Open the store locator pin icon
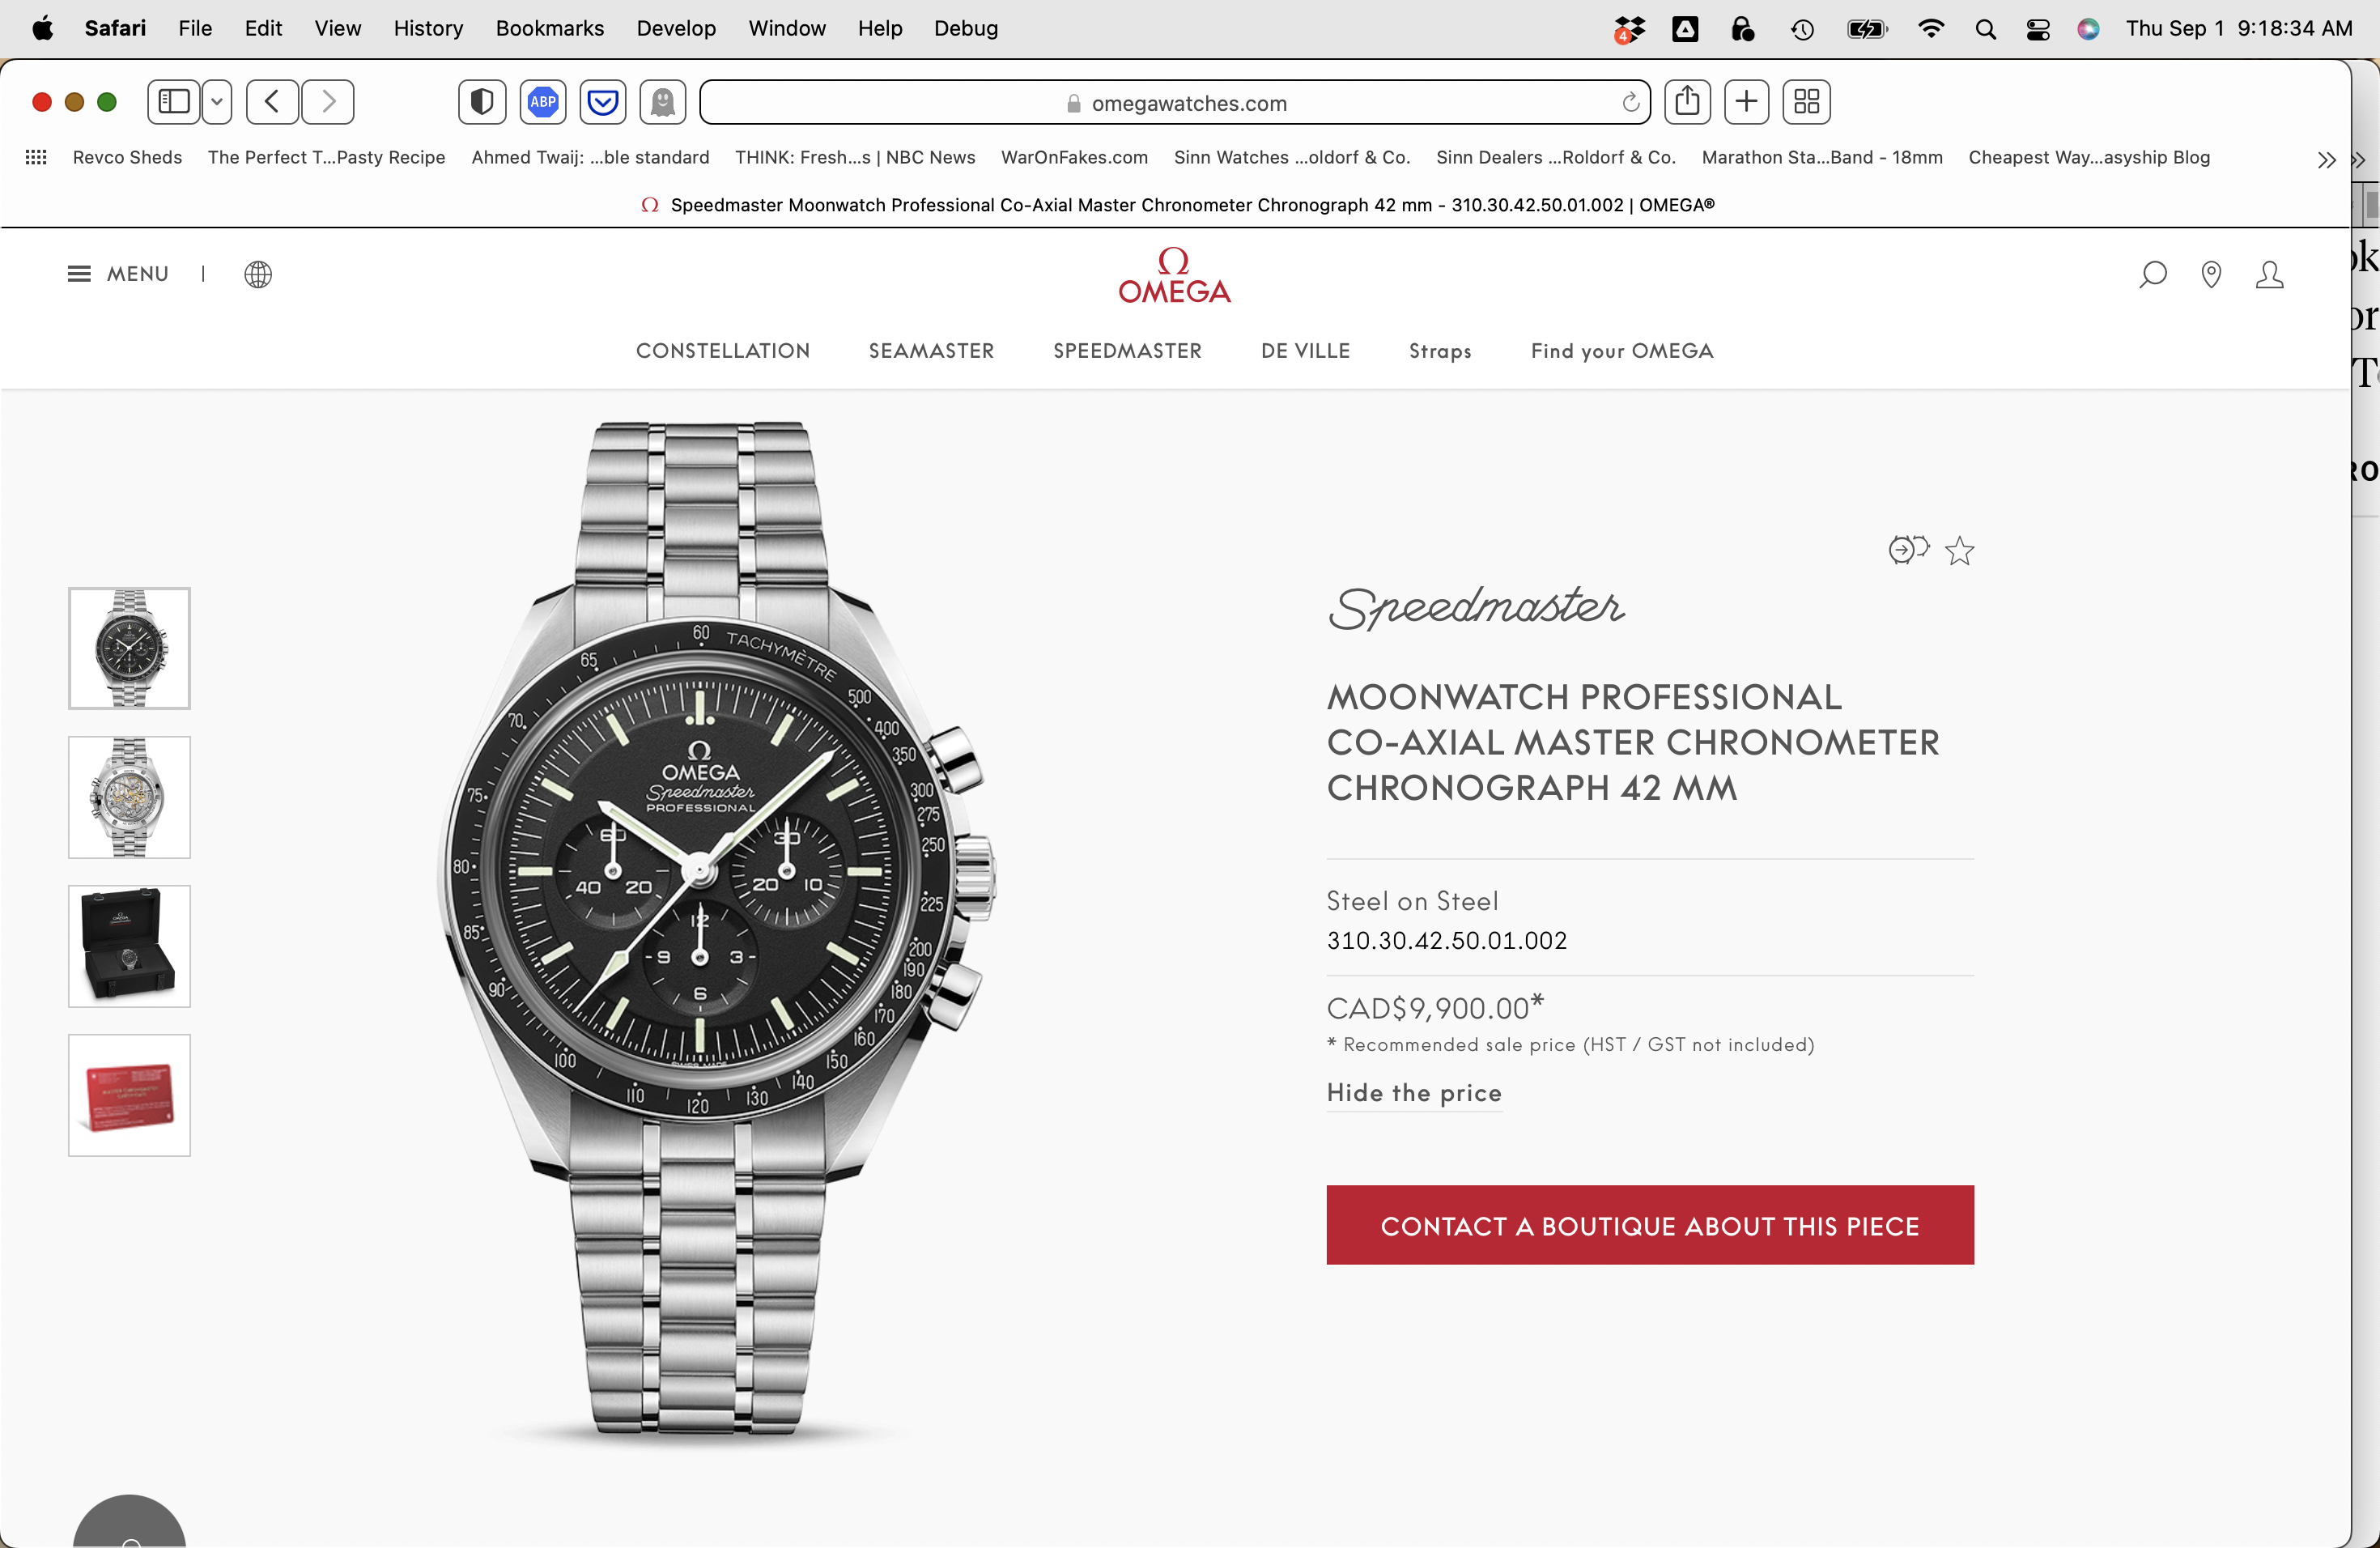 pyautogui.click(x=2211, y=274)
